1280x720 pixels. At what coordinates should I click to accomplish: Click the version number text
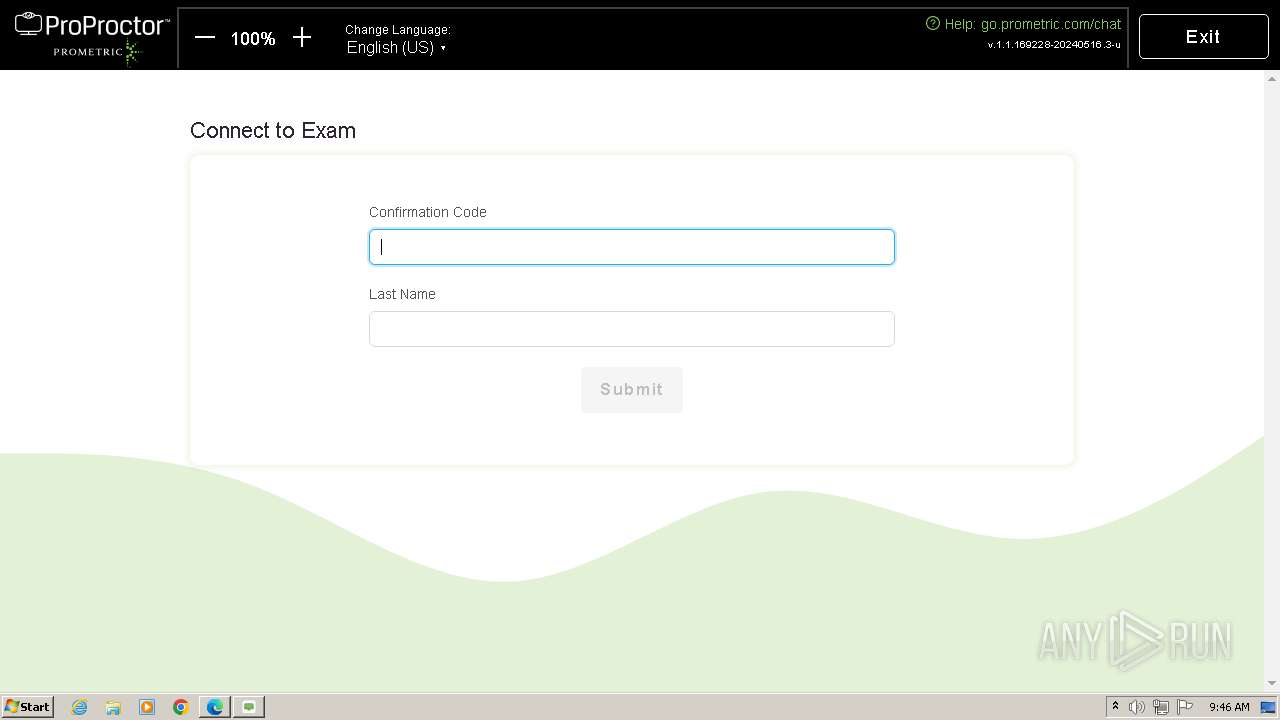pos(1054,45)
